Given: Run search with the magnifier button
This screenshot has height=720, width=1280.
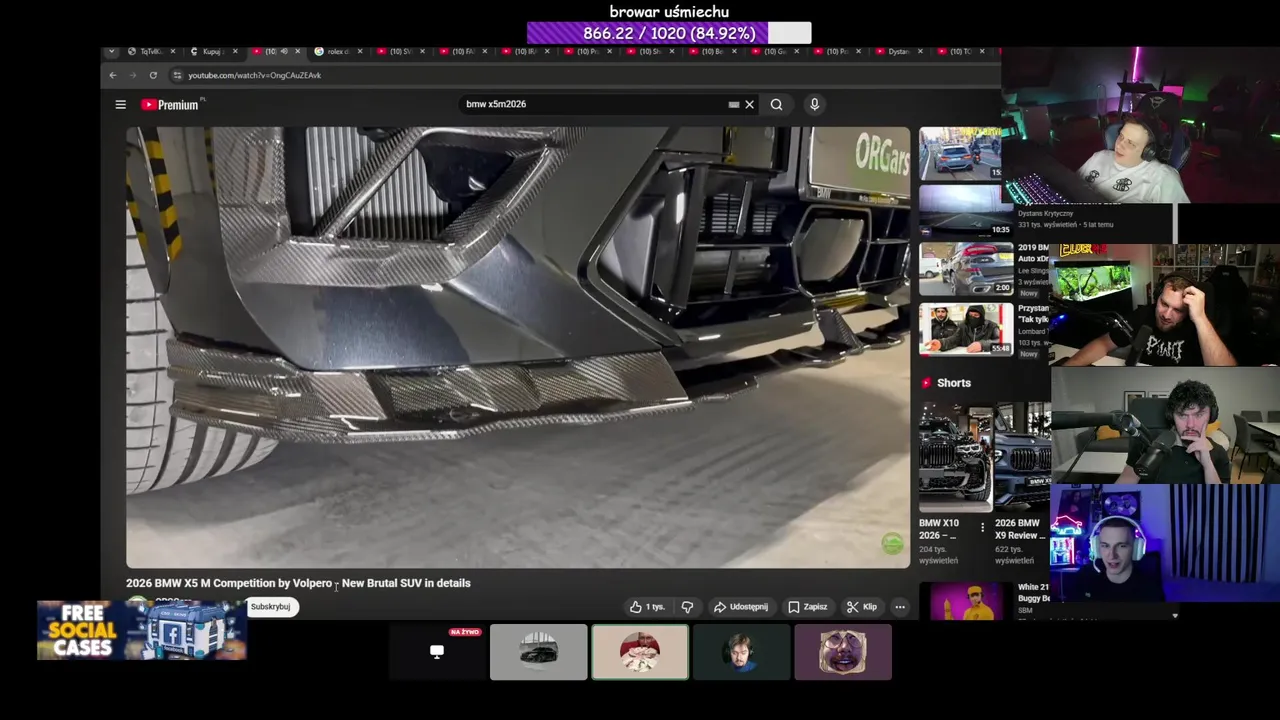Looking at the screenshot, I should 776,104.
